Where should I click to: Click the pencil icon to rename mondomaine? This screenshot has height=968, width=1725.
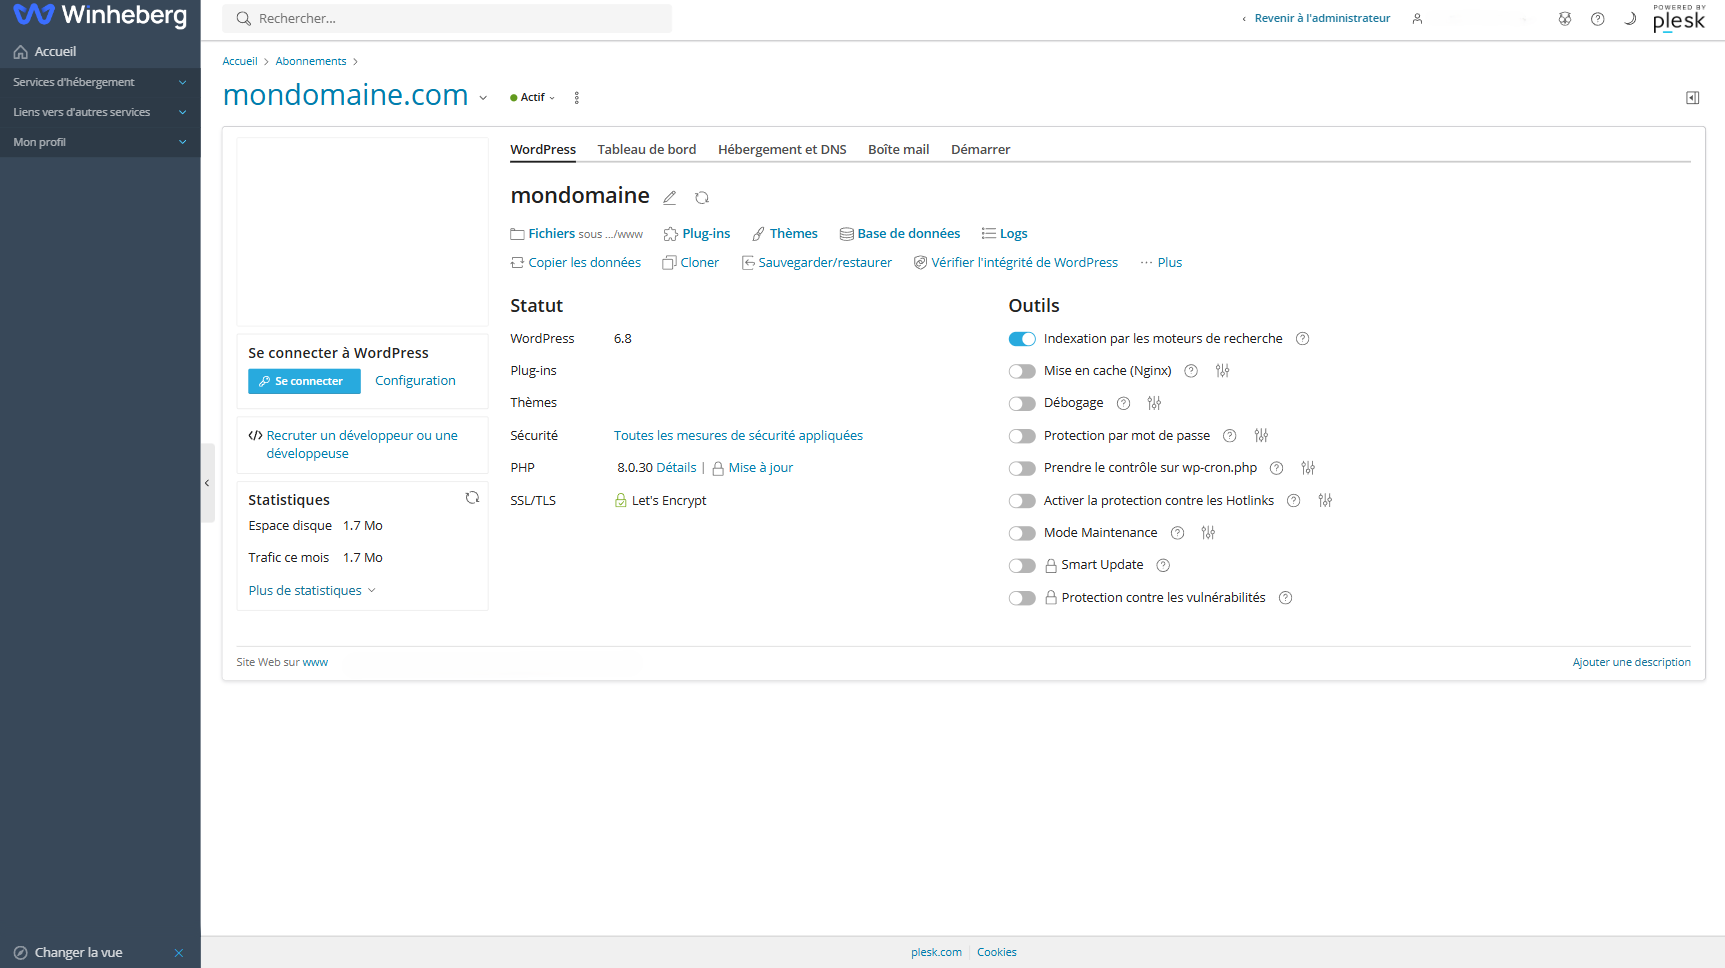click(670, 198)
